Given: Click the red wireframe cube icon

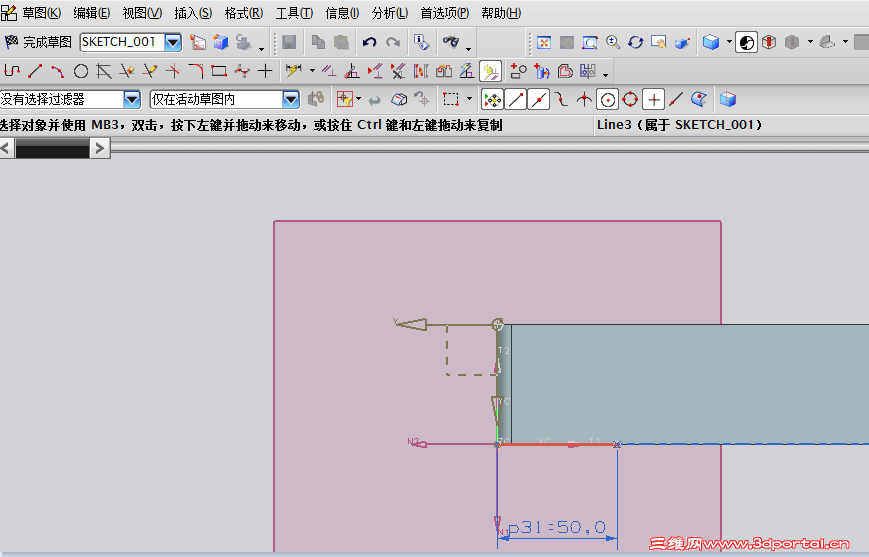Looking at the screenshot, I should [769, 42].
